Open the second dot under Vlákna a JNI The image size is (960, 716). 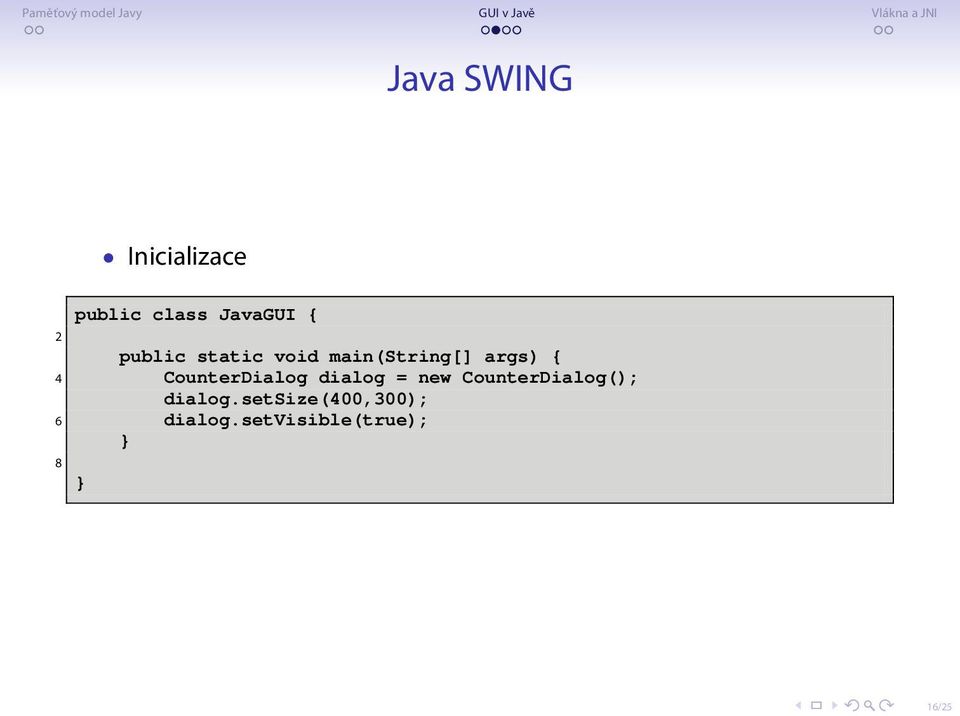point(889,30)
